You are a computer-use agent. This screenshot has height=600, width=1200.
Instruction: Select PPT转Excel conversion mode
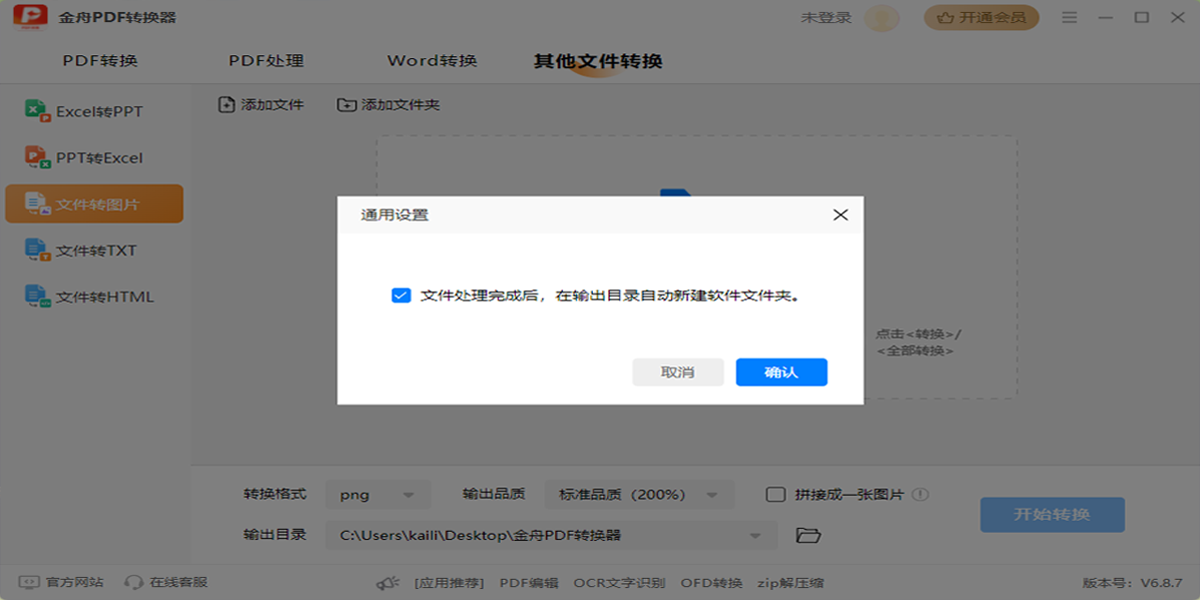pos(95,157)
